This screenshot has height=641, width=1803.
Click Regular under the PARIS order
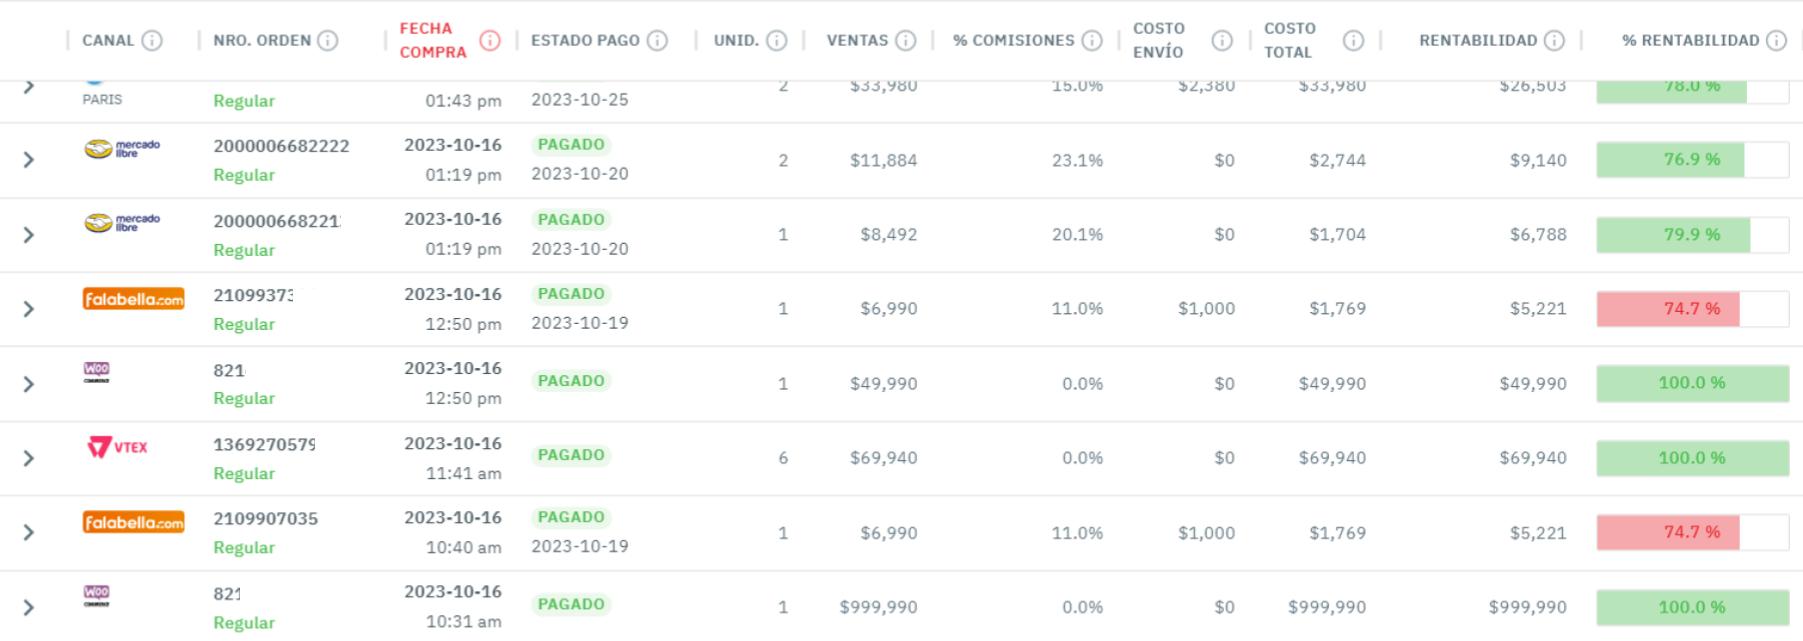click(x=244, y=100)
